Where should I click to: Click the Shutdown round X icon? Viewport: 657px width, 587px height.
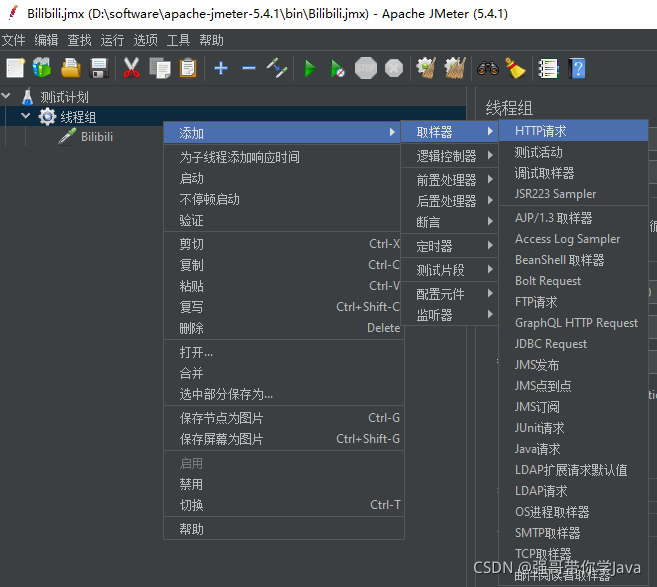[394, 68]
